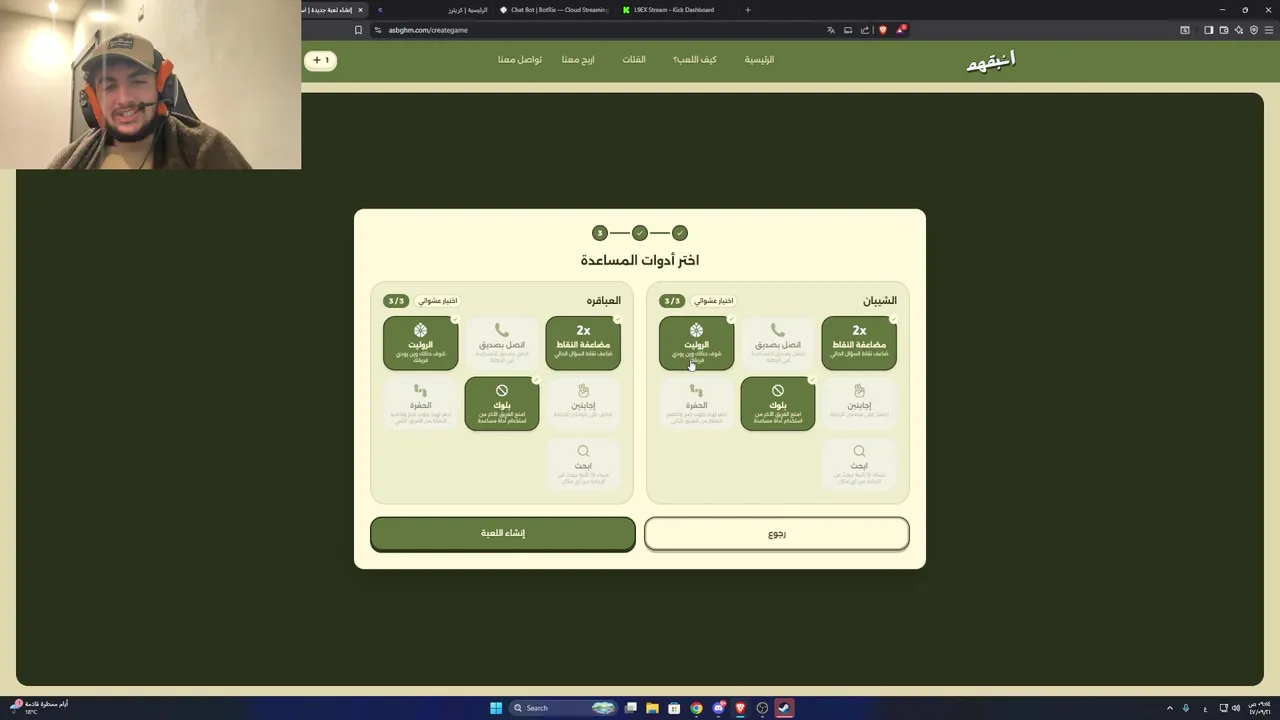The image size is (1280, 720).
Task: Open the taskbar clock and date
Action: click(x=1257, y=708)
